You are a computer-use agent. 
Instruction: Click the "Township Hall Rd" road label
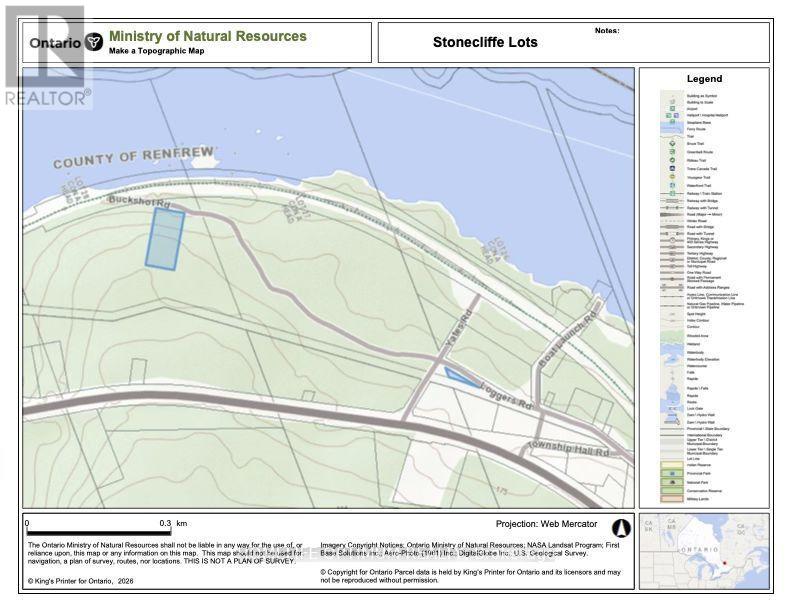568,448
